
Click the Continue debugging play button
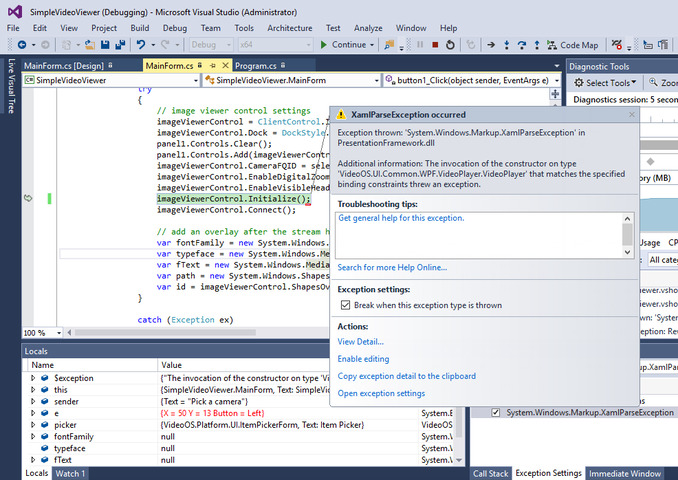coord(325,45)
